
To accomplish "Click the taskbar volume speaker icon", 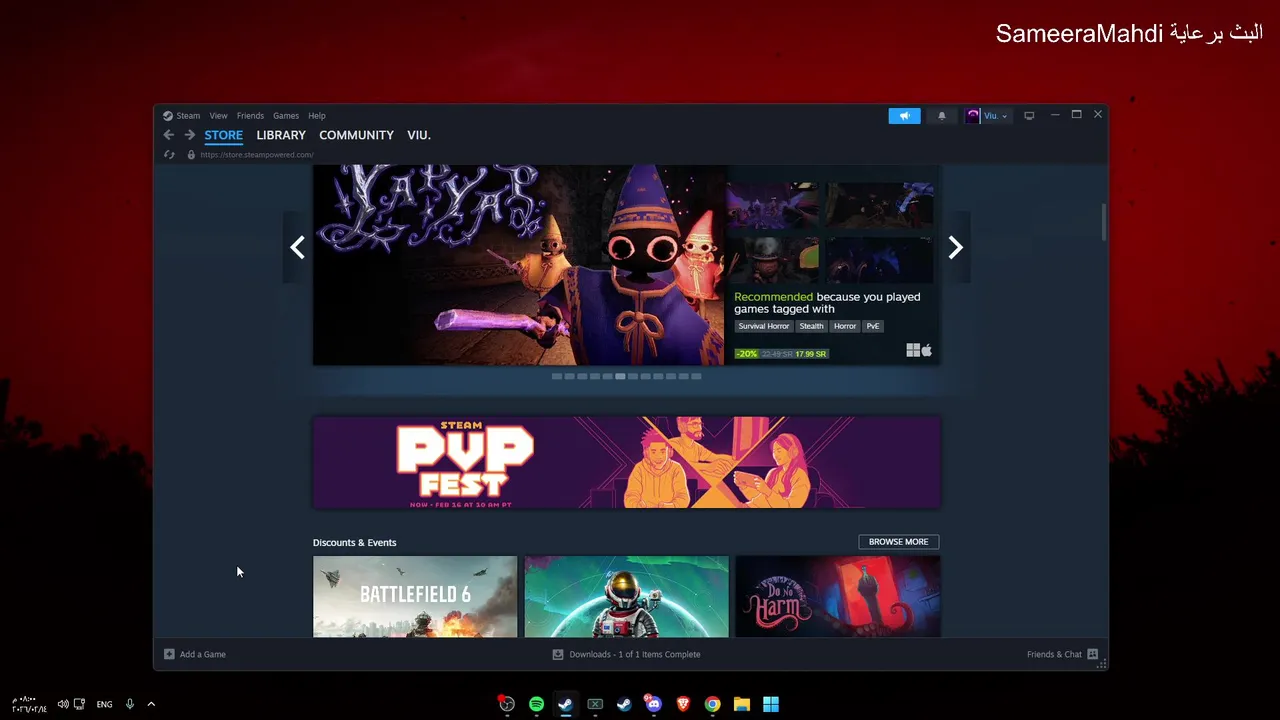I will pos(63,704).
